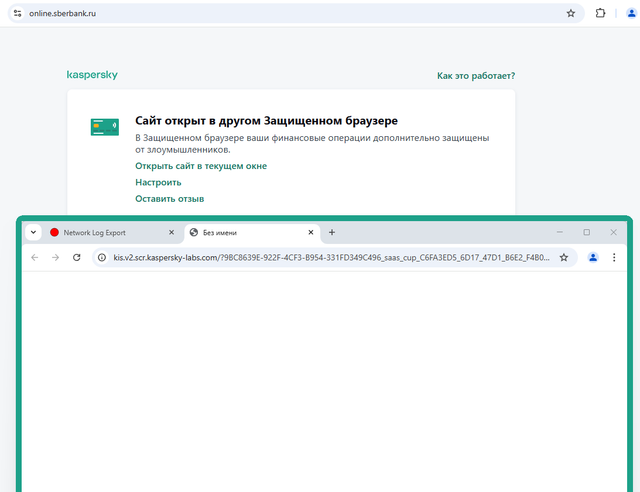
Task: Click the globe favicon of 'Без имени' tab
Action: coord(194,232)
